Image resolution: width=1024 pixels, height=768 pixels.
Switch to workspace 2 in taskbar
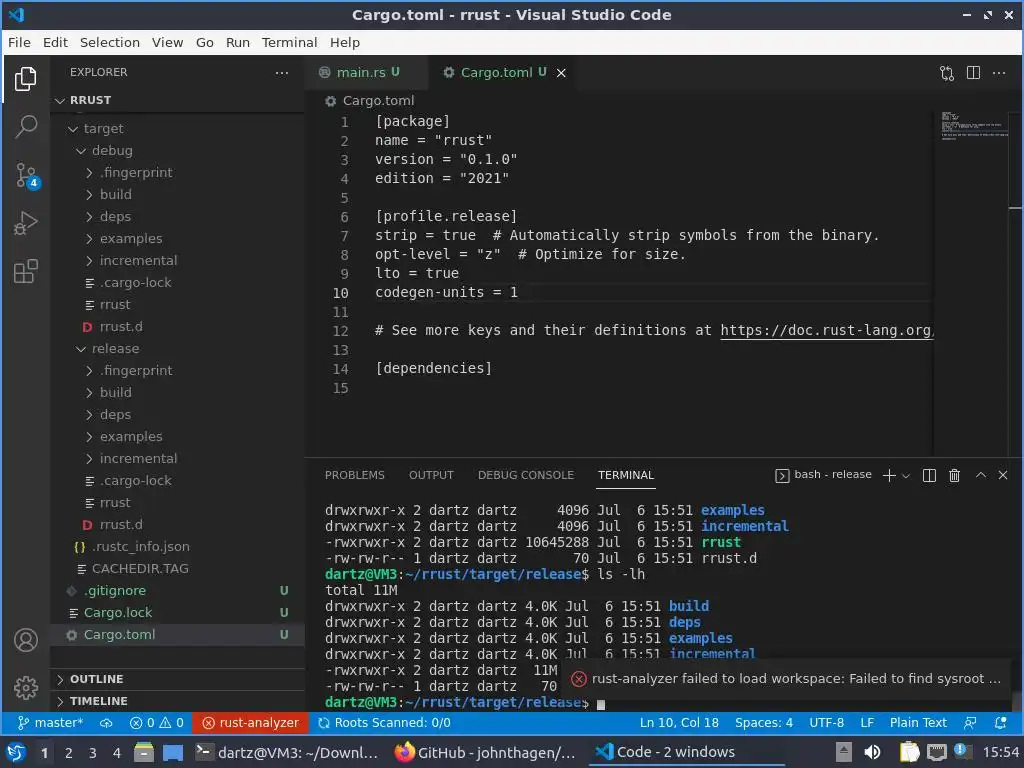click(69, 753)
